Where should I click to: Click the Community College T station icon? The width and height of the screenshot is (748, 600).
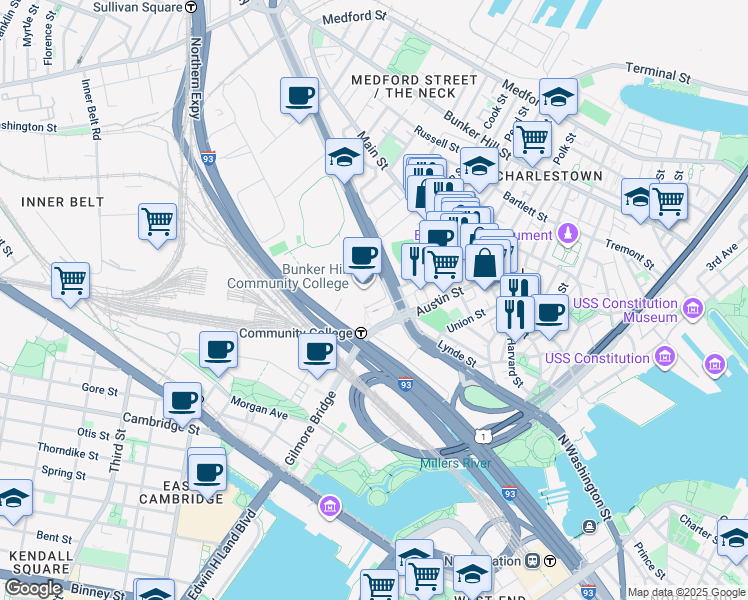(362, 333)
